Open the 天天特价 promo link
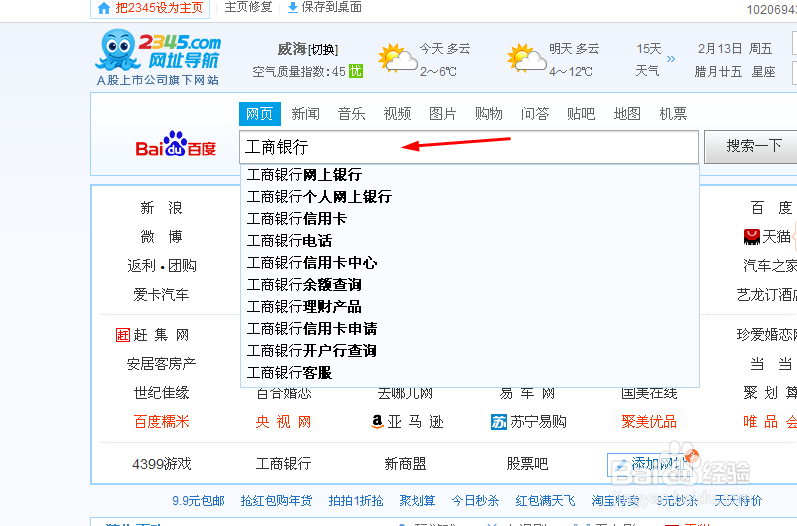The width and height of the screenshot is (797, 526). click(738, 501)
